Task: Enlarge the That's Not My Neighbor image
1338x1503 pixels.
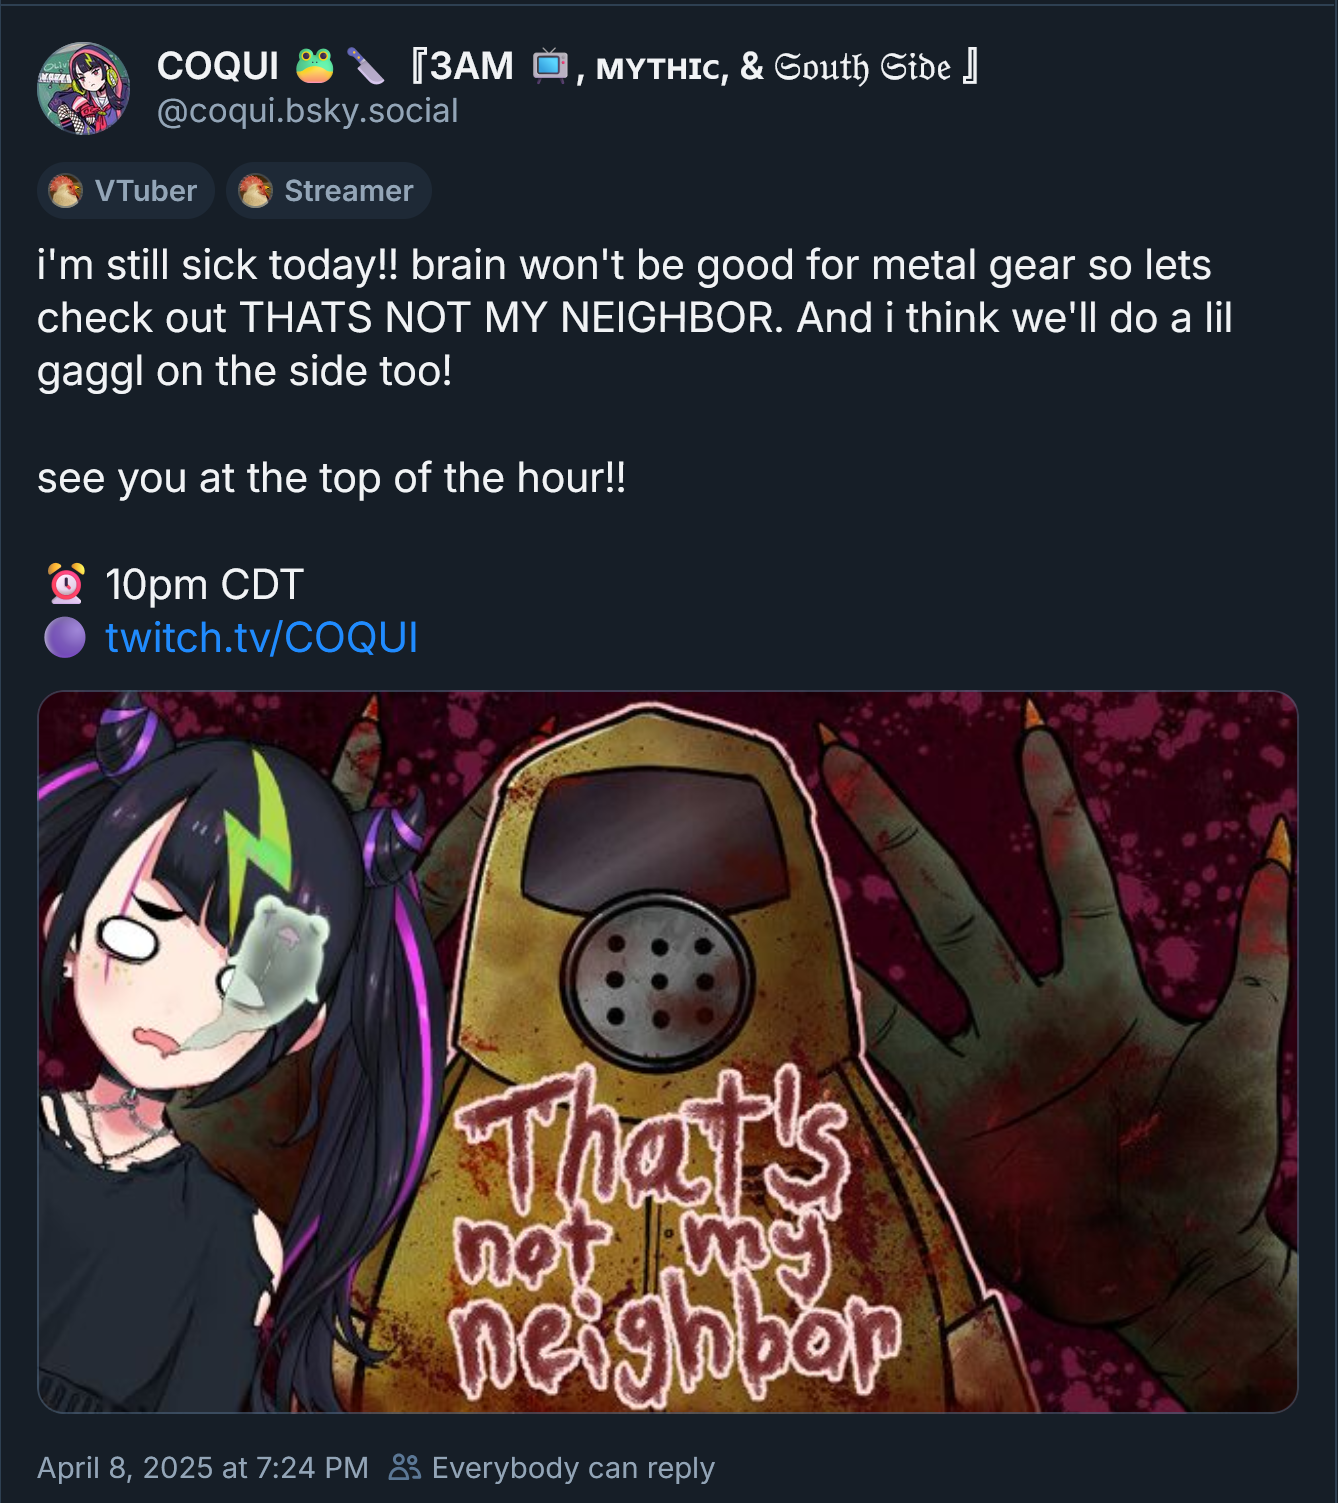Action: [x=668, y=1052]
